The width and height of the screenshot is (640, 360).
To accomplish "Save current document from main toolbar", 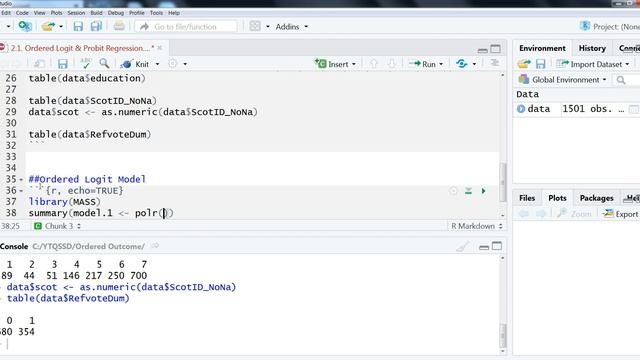I will pyautogui.click(x=78, y=27).
